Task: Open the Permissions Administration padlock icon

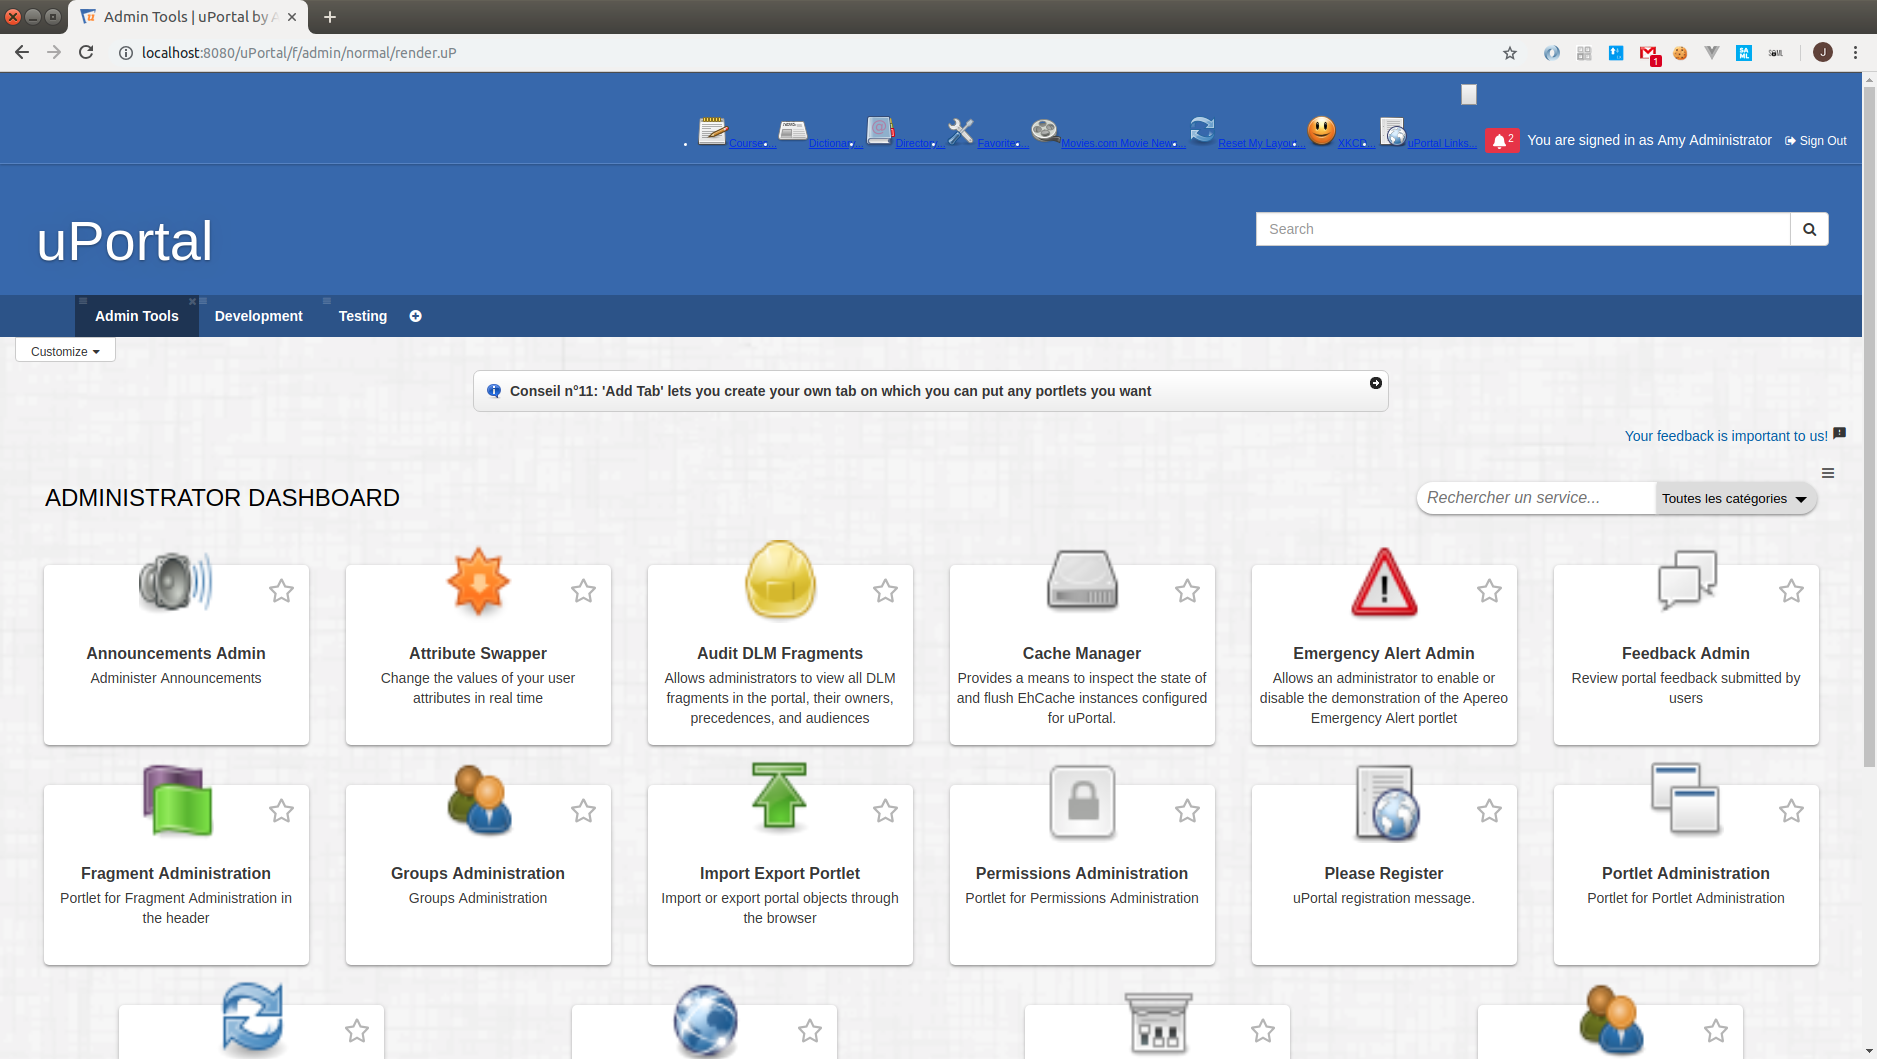Action: click(x=1082, y=801)
